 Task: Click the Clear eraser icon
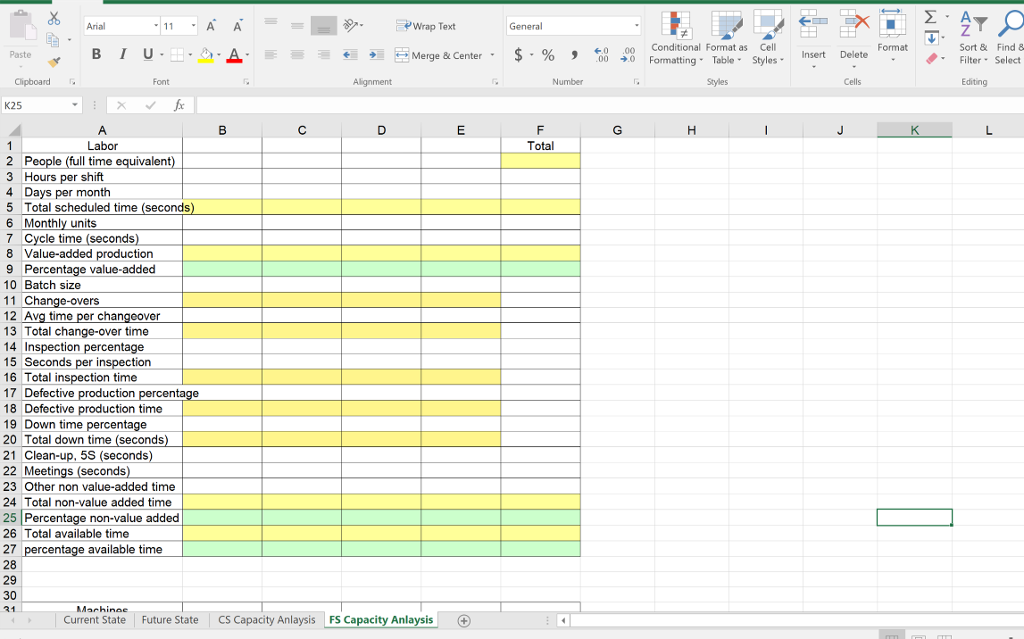pos(932,59)
